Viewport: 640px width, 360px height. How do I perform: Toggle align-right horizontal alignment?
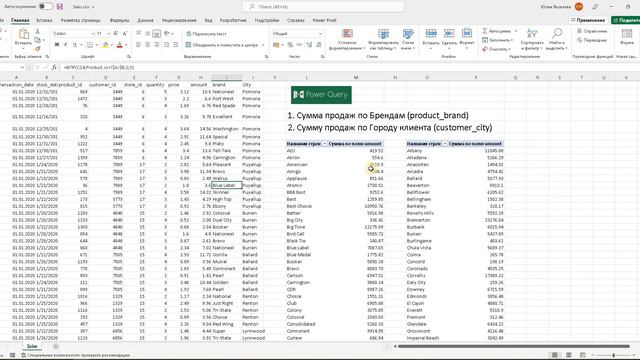(156, 45)
